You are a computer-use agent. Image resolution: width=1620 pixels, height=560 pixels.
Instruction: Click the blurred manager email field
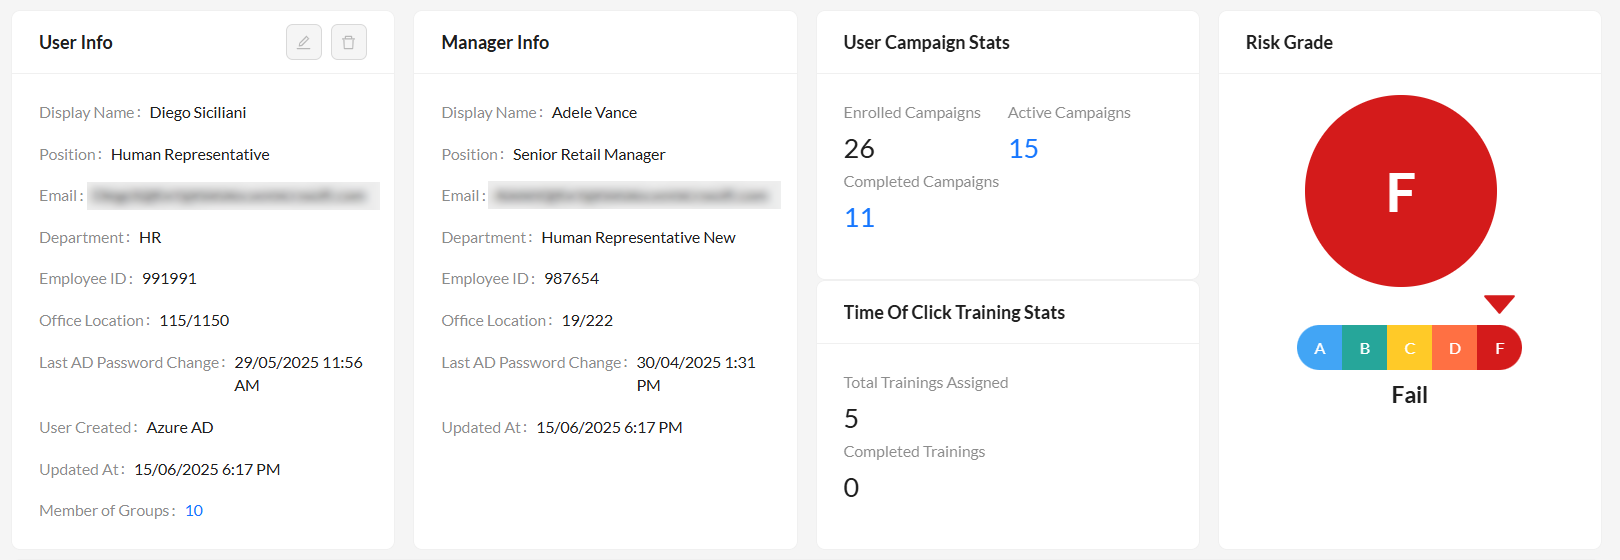click(634, 196)
